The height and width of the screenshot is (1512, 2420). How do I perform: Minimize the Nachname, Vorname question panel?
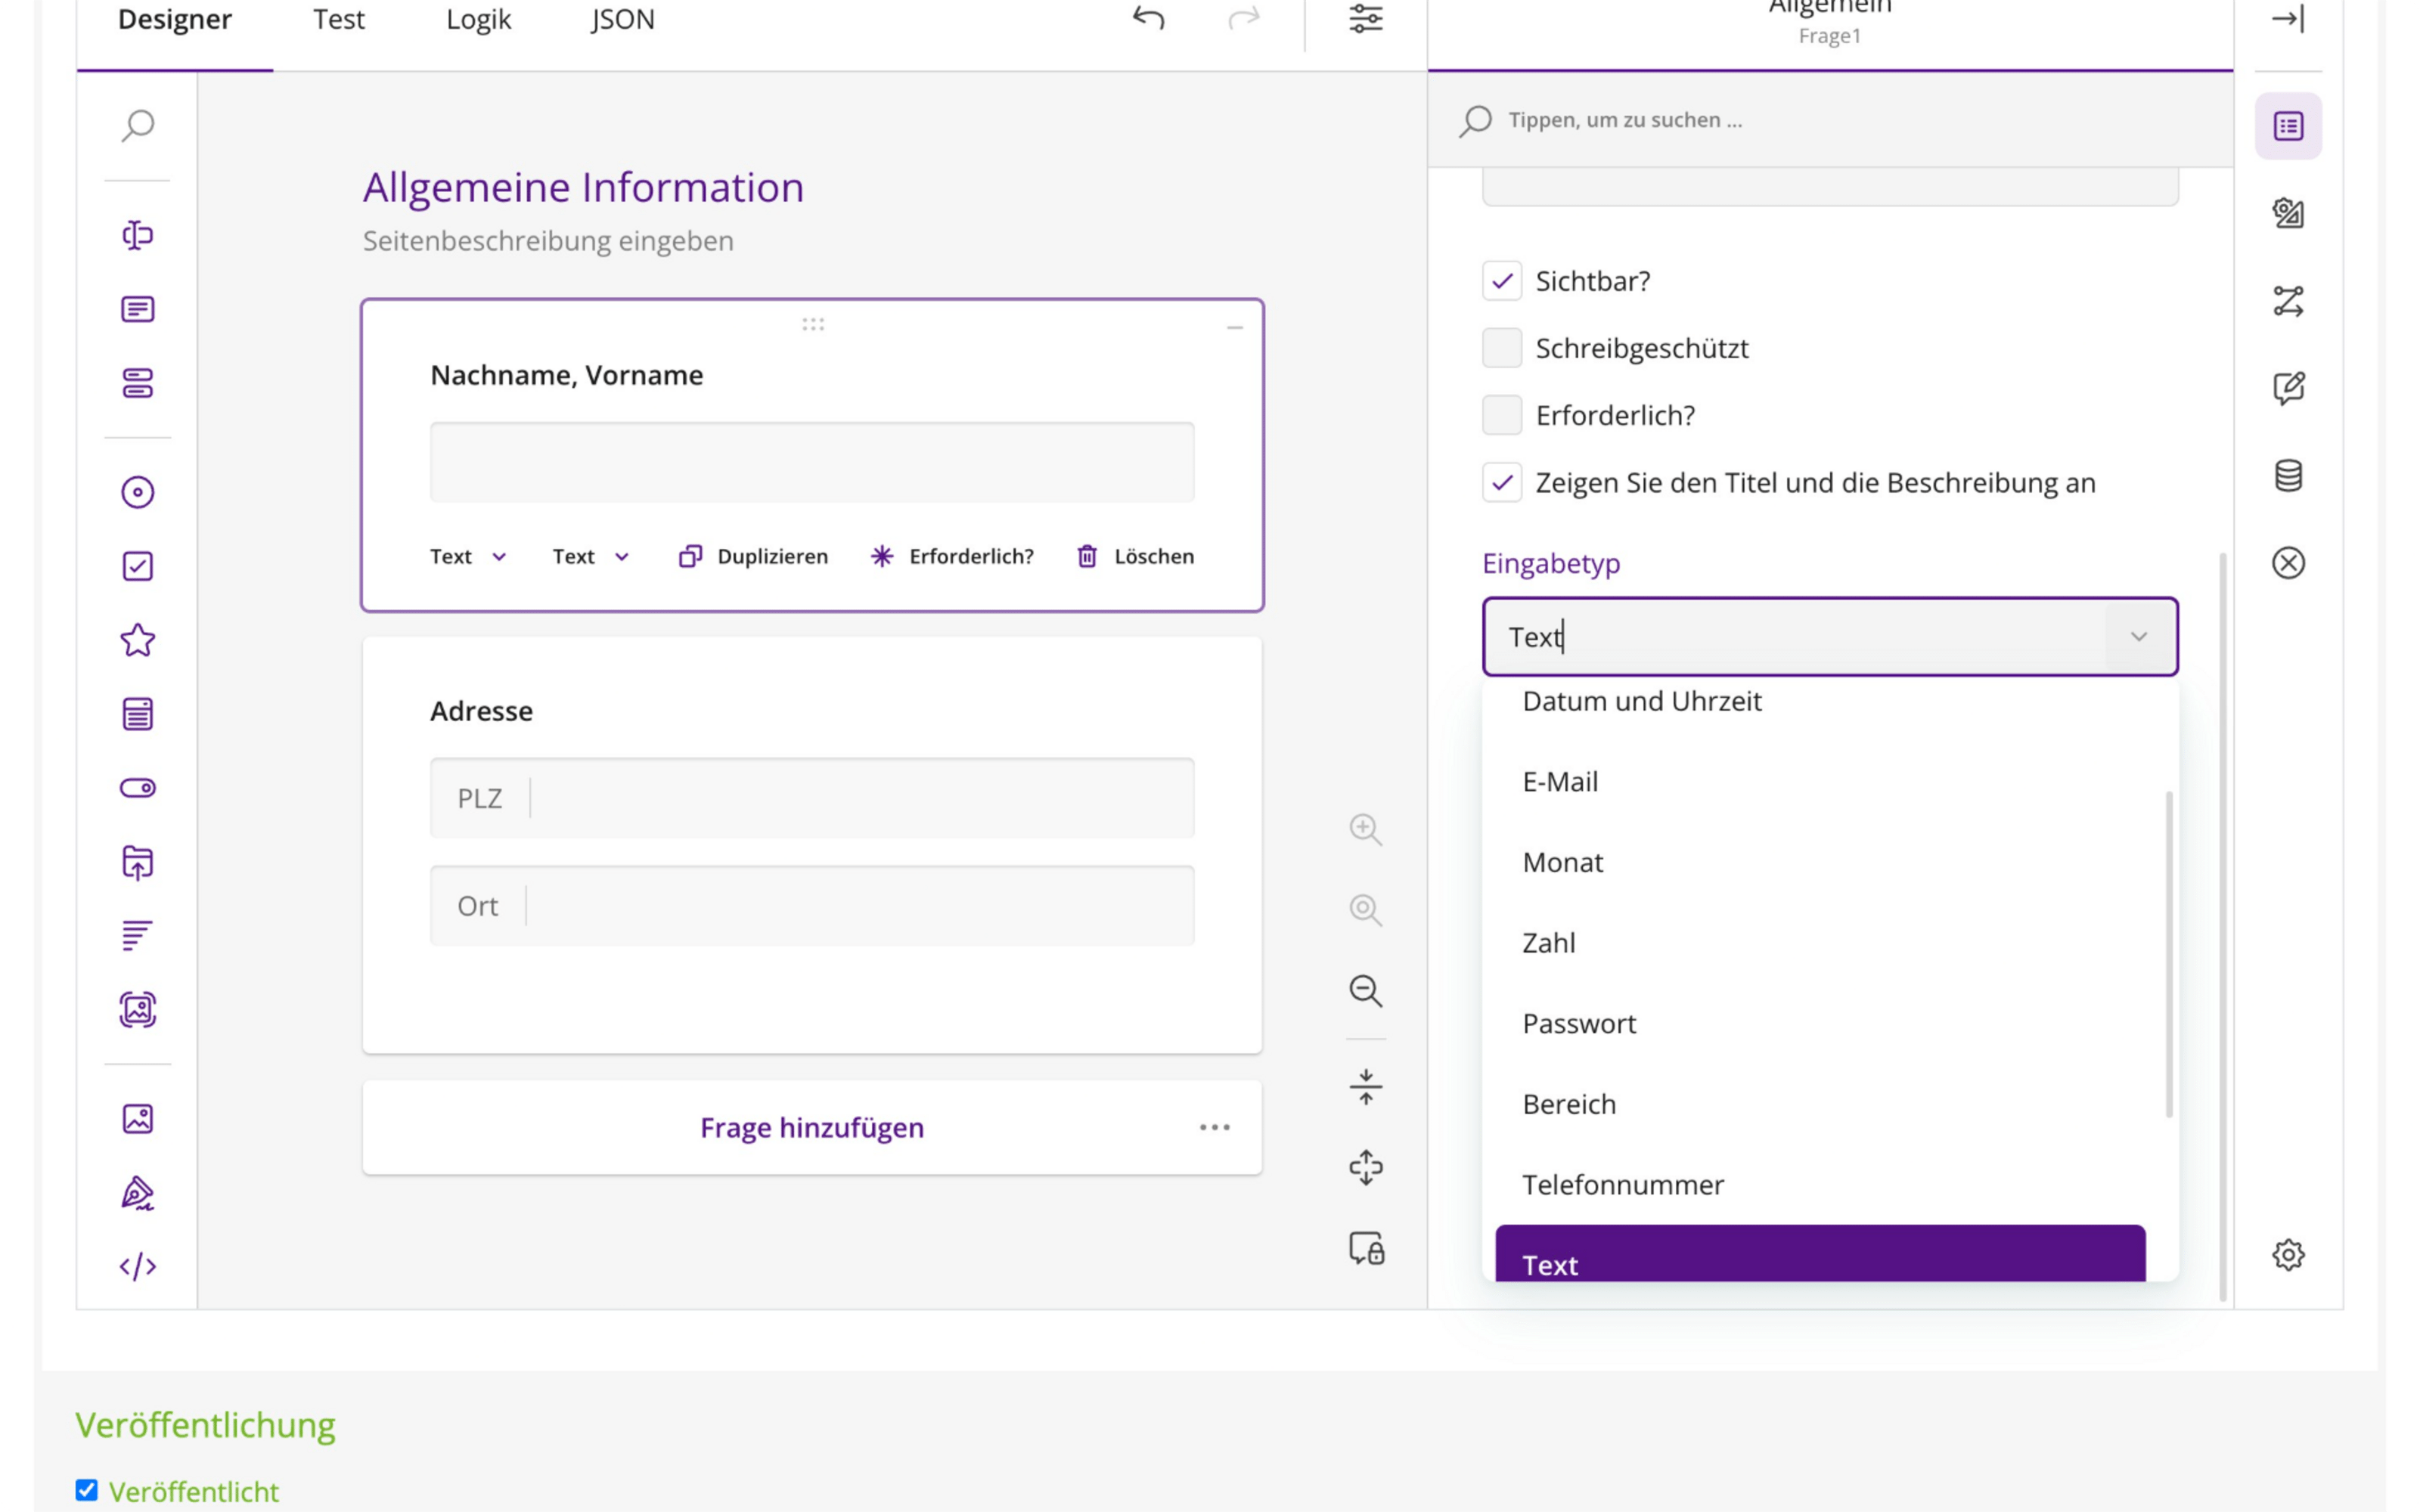pyautogui.click(x=1235, y=327)
